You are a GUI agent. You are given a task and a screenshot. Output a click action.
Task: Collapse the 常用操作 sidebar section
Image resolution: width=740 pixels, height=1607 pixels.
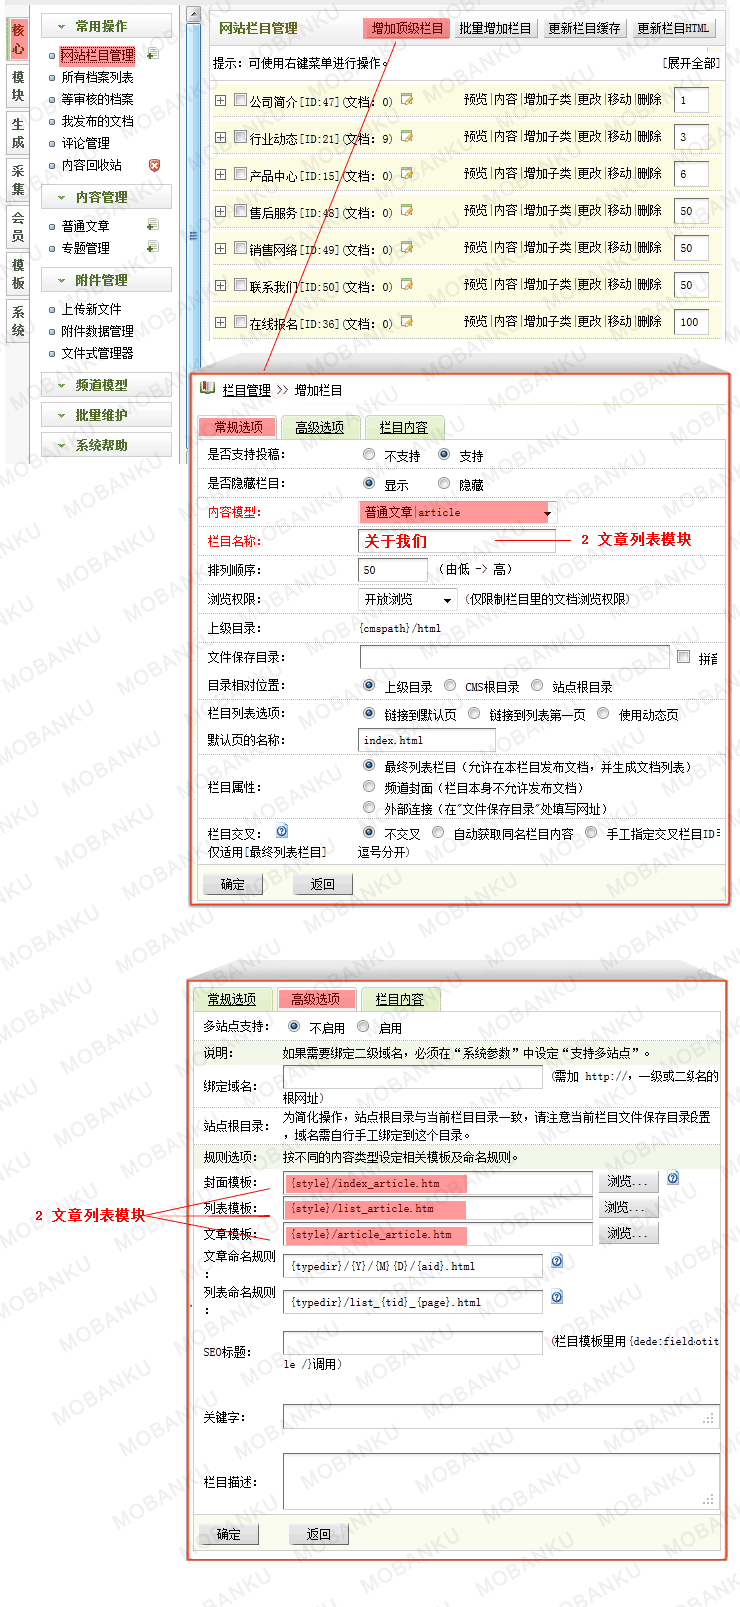point(106,26)
